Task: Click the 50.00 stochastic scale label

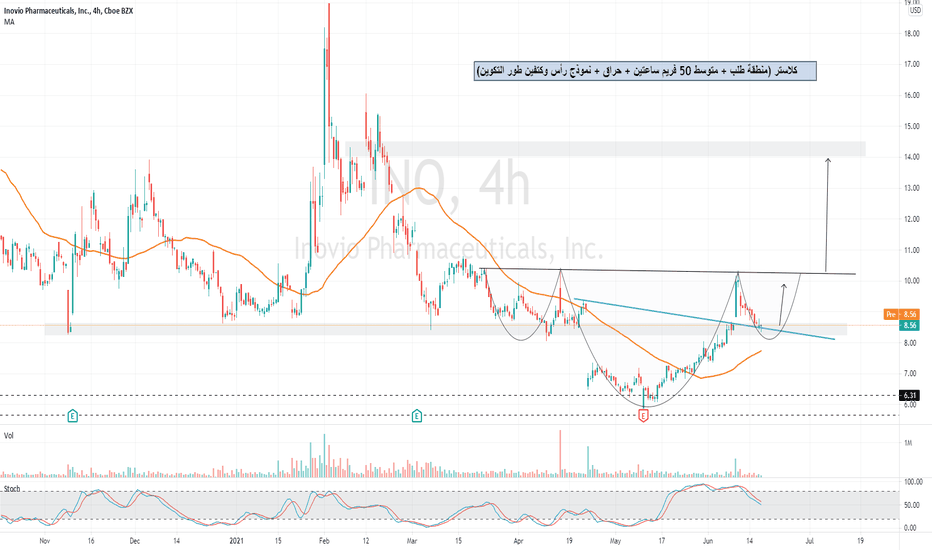Action: coord(913,505)
